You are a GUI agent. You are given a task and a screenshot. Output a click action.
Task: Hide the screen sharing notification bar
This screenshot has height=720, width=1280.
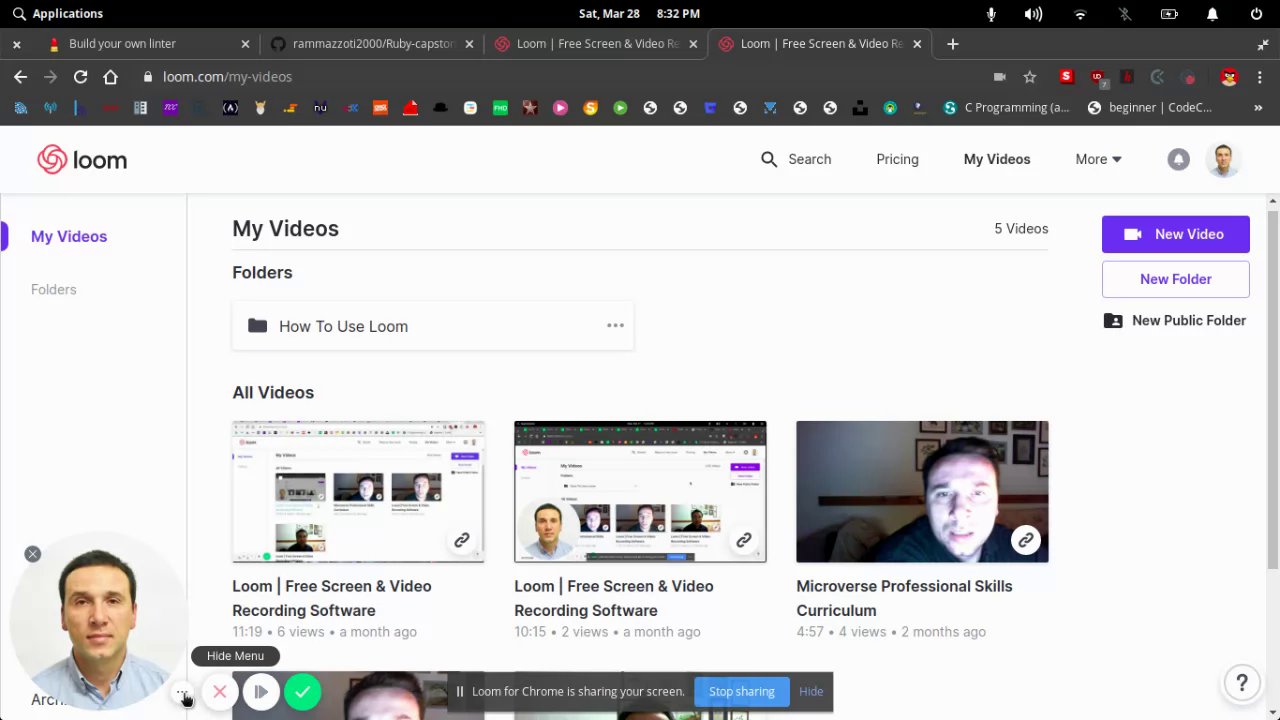click(x=811, y=691)
